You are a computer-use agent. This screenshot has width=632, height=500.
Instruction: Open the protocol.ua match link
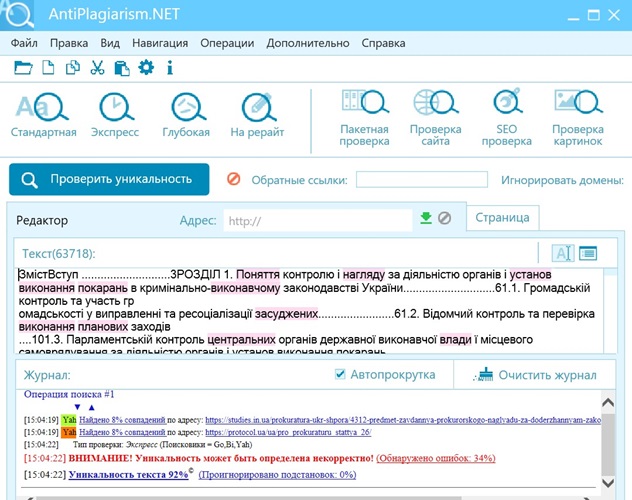[288, 432]
